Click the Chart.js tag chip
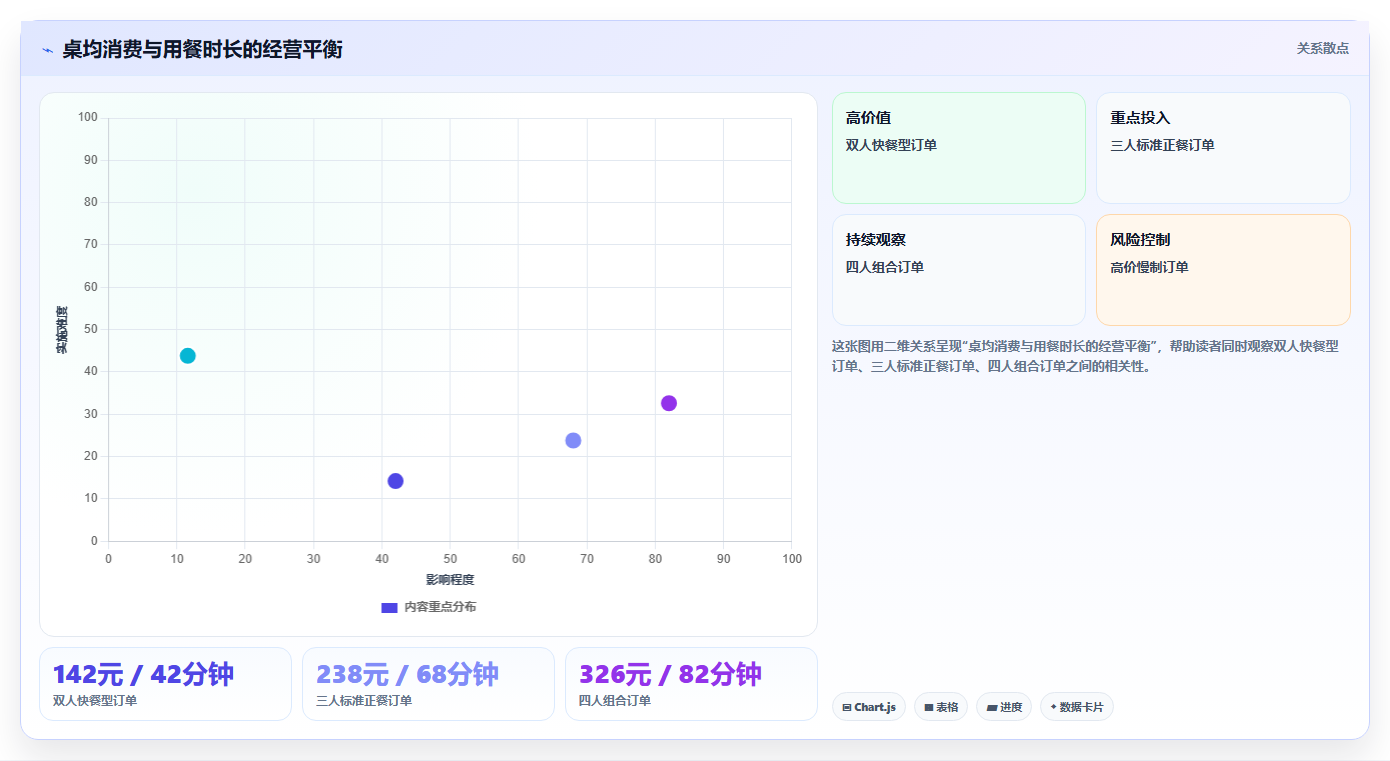 [x=869, y=707]
